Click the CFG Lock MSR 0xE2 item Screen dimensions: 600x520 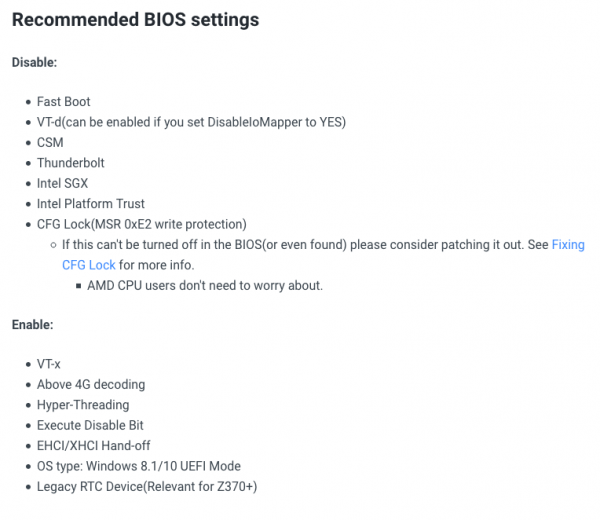pyautogui.click(x=141, y=224)
